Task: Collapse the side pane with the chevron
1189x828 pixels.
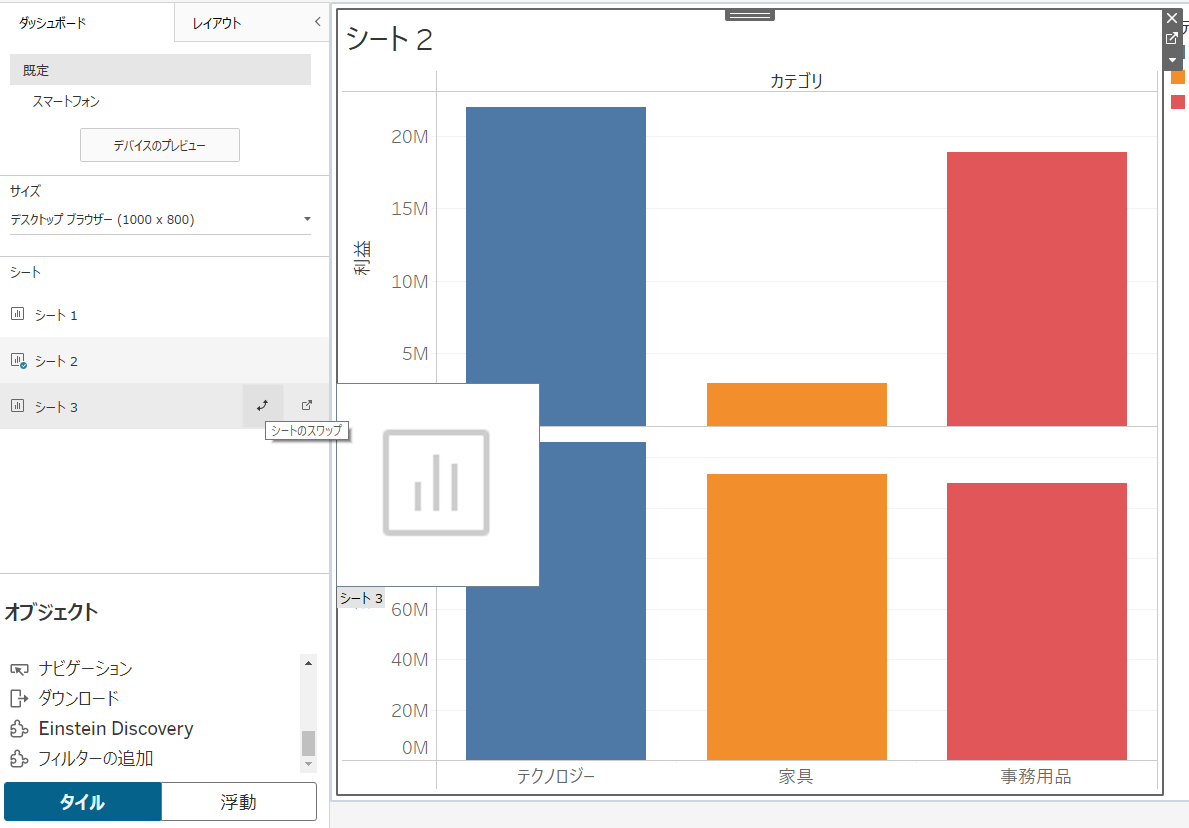Action: [318, 22]
